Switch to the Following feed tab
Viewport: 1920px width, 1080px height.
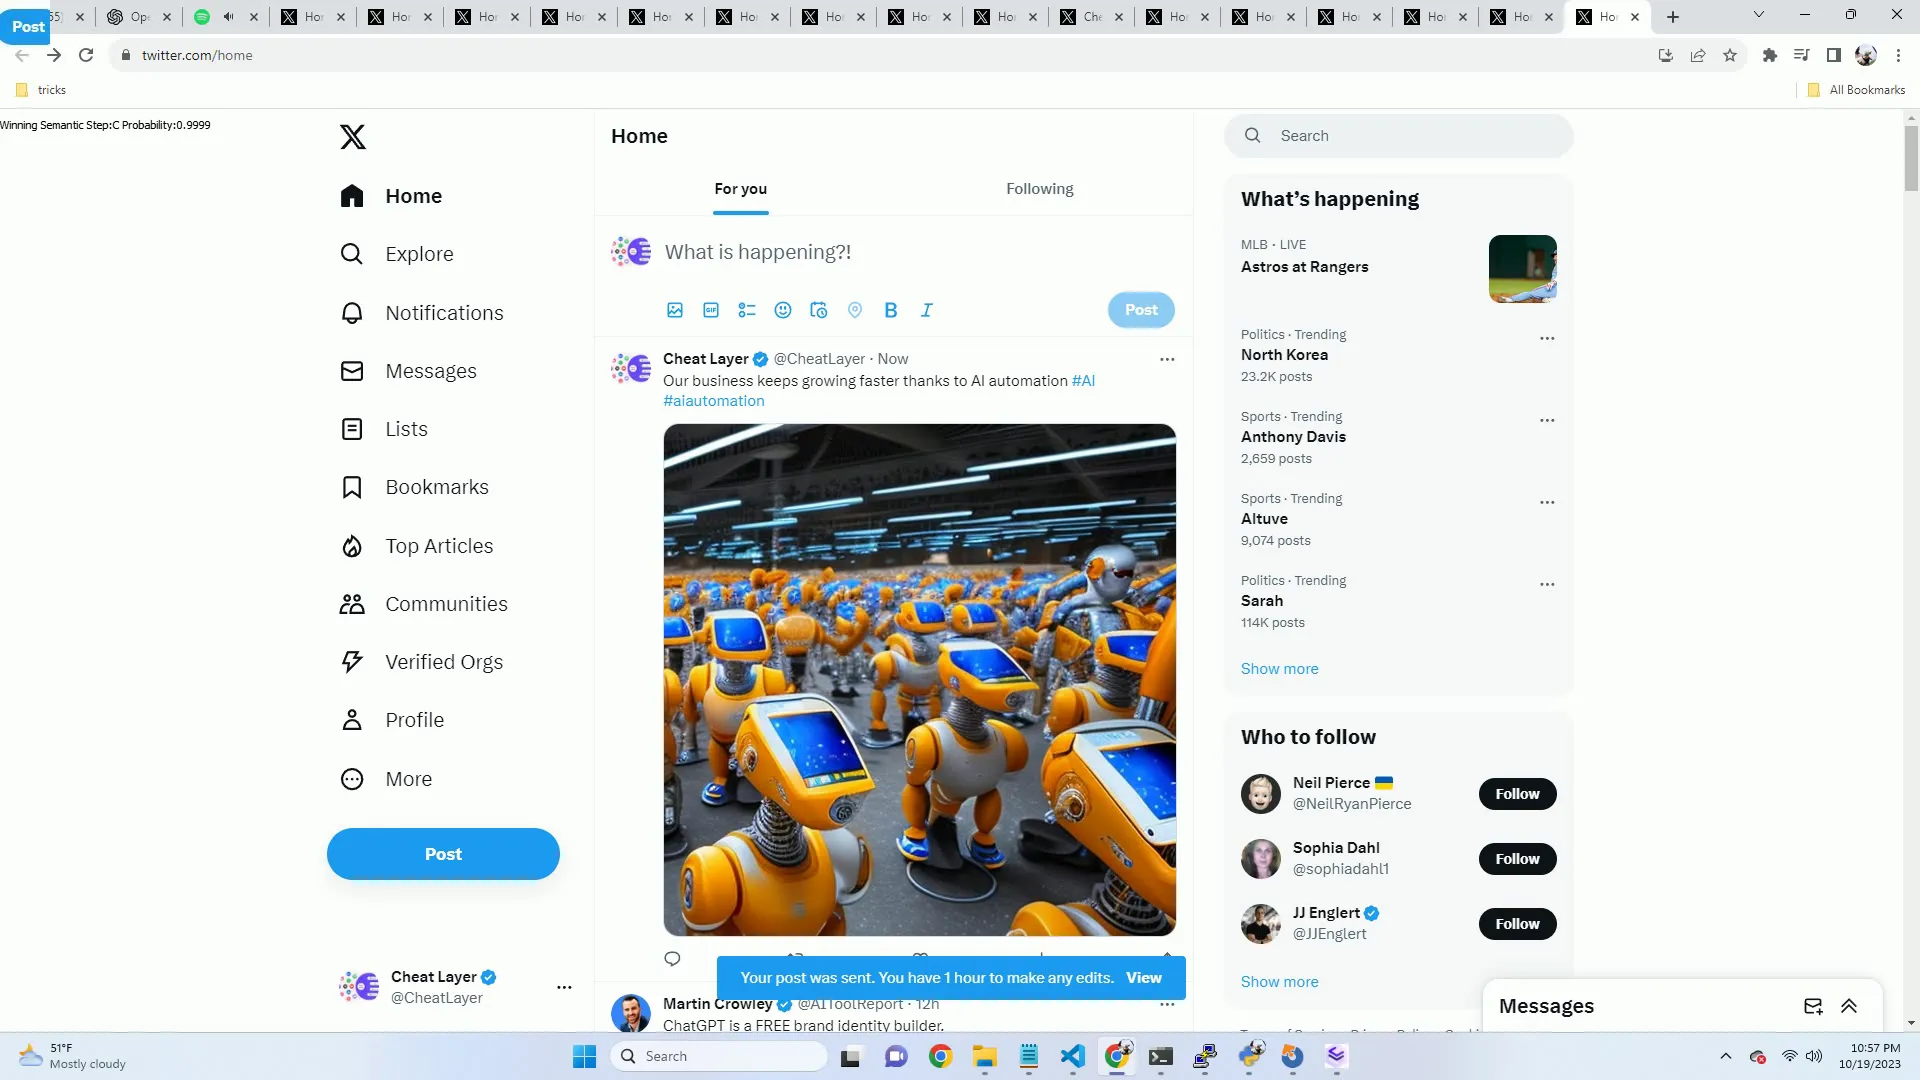[1040, 189]
